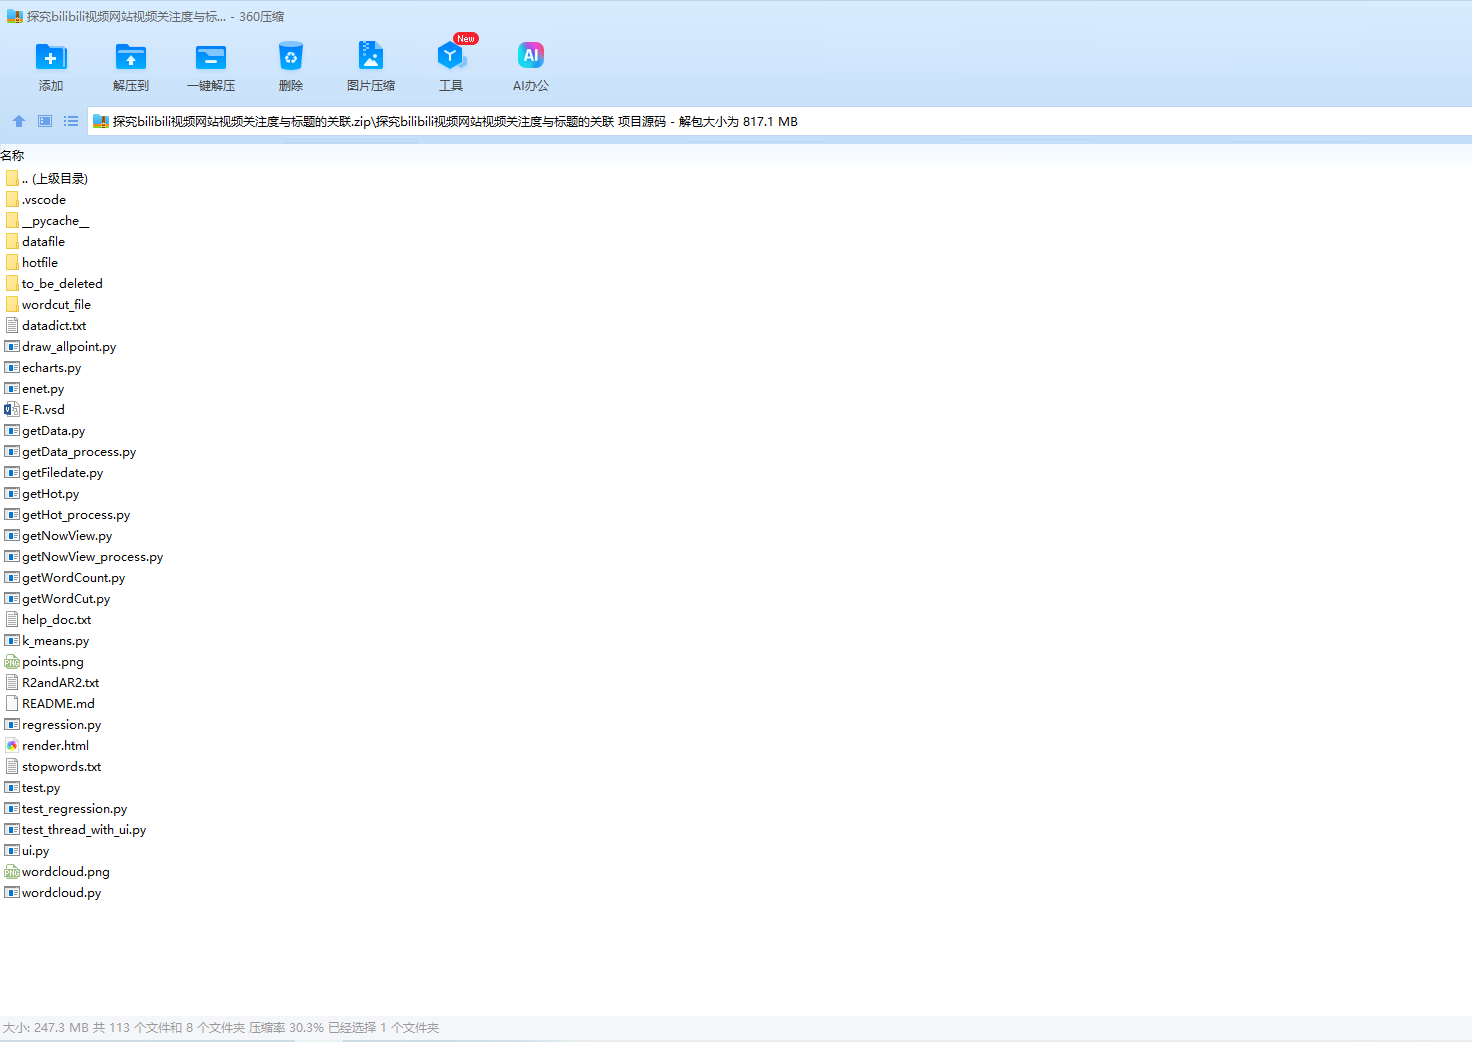Select the datafile folder
1472x1042 pixels.
(43, 242)
